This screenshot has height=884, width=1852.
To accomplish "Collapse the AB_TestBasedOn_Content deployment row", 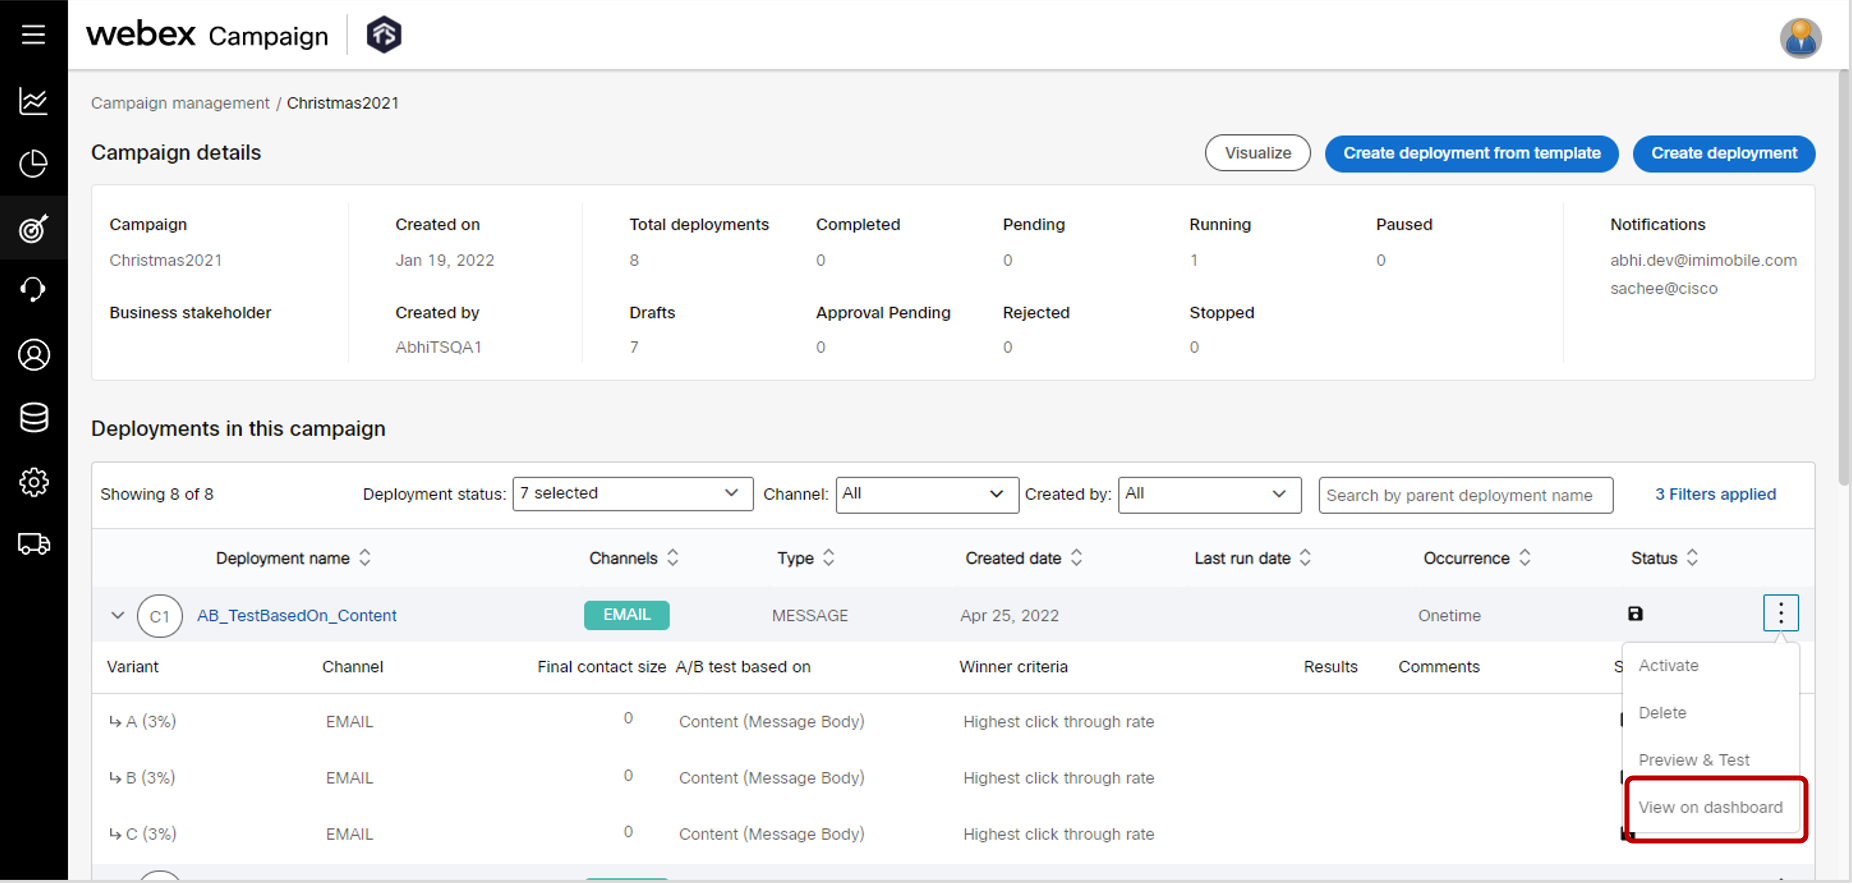I will click(x=117, y=615).
